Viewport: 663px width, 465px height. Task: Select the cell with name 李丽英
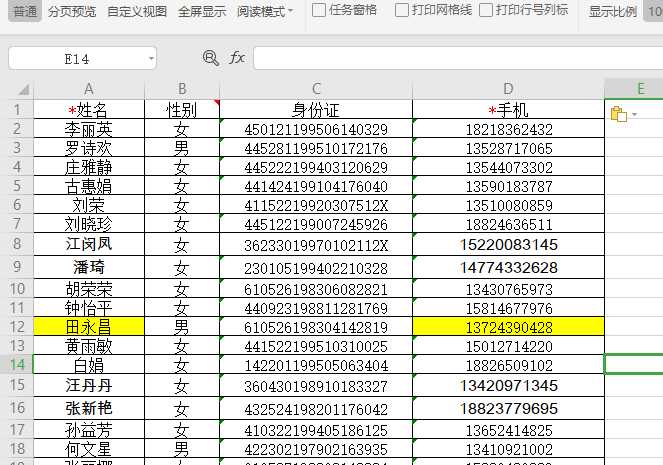pos(89,129)
